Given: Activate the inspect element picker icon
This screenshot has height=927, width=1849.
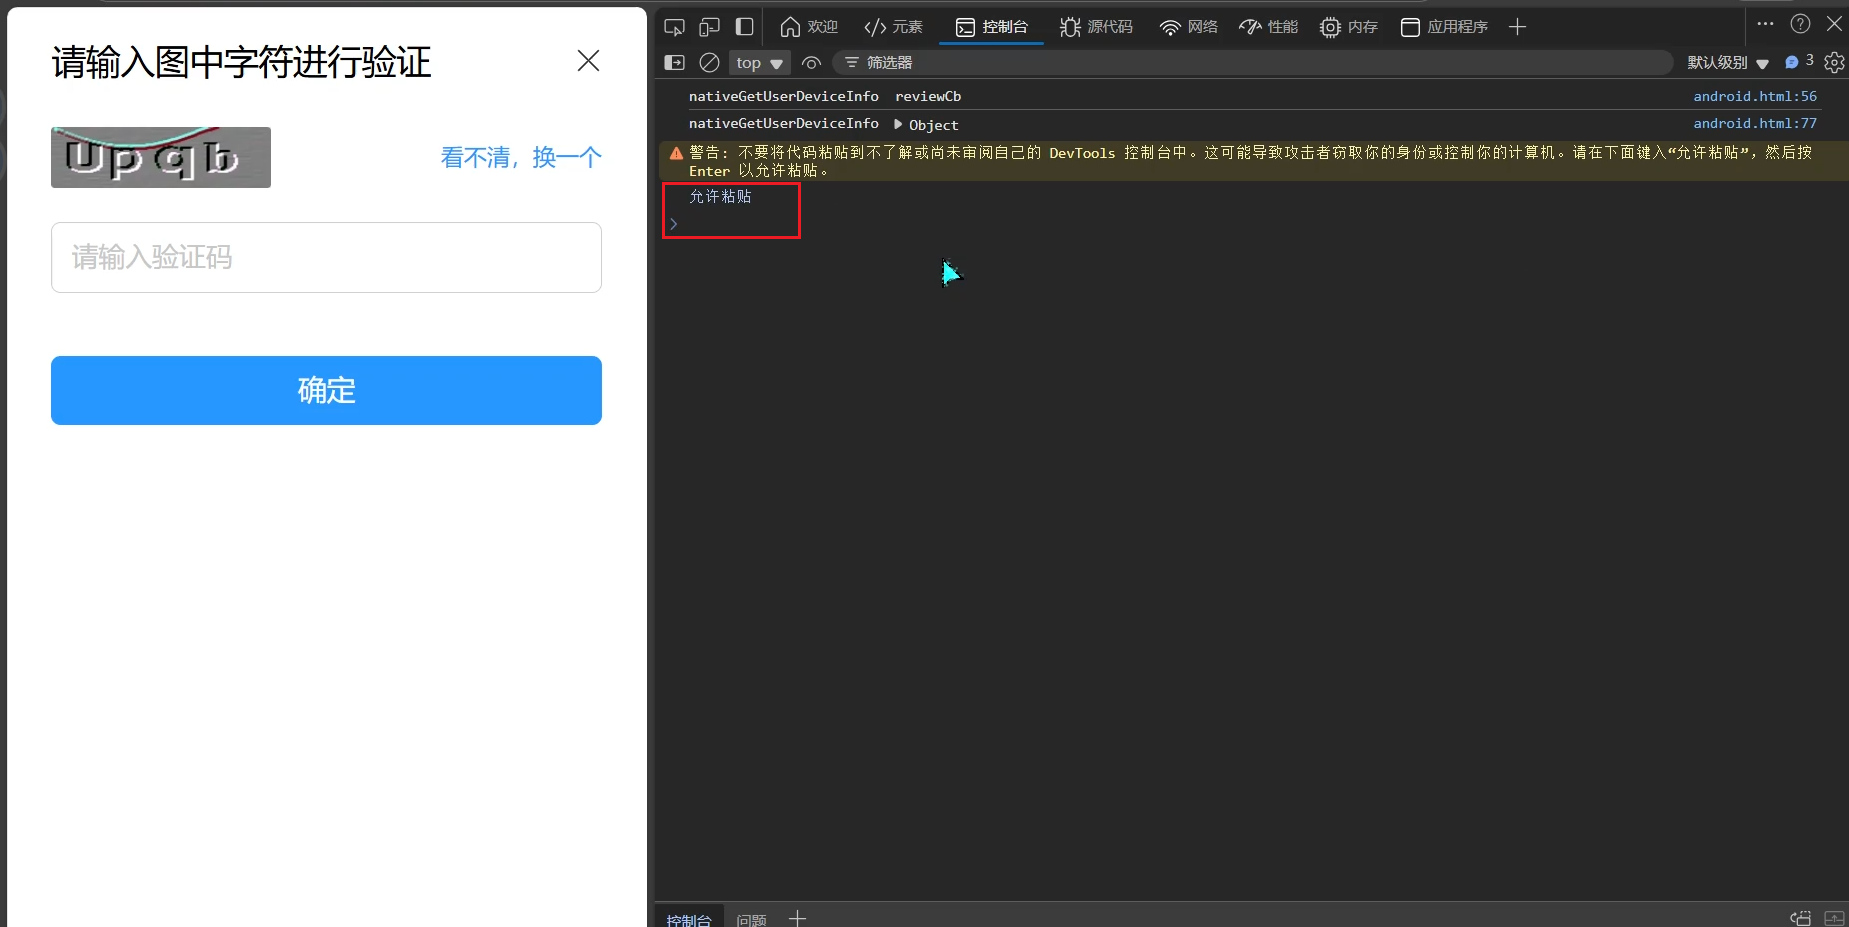Looking at the screenshot, I should pos(674,27).
